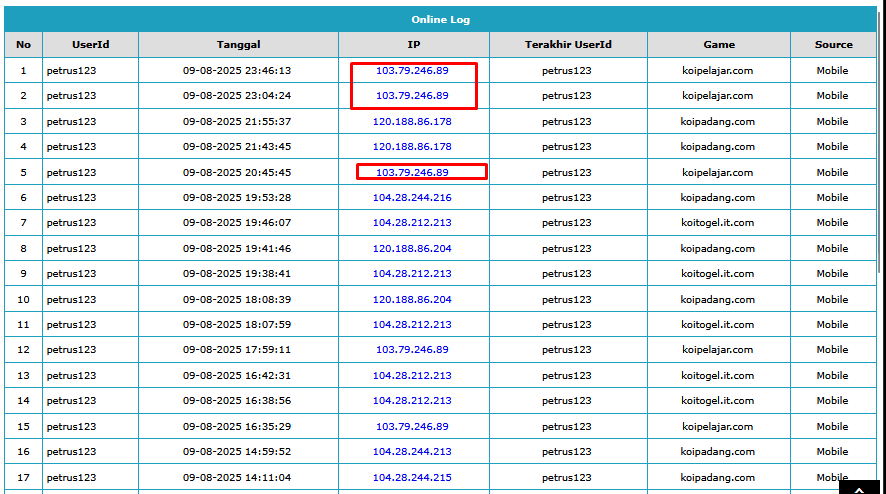Select timestamp 09-08-2025 14:11:04

[237, 478]
